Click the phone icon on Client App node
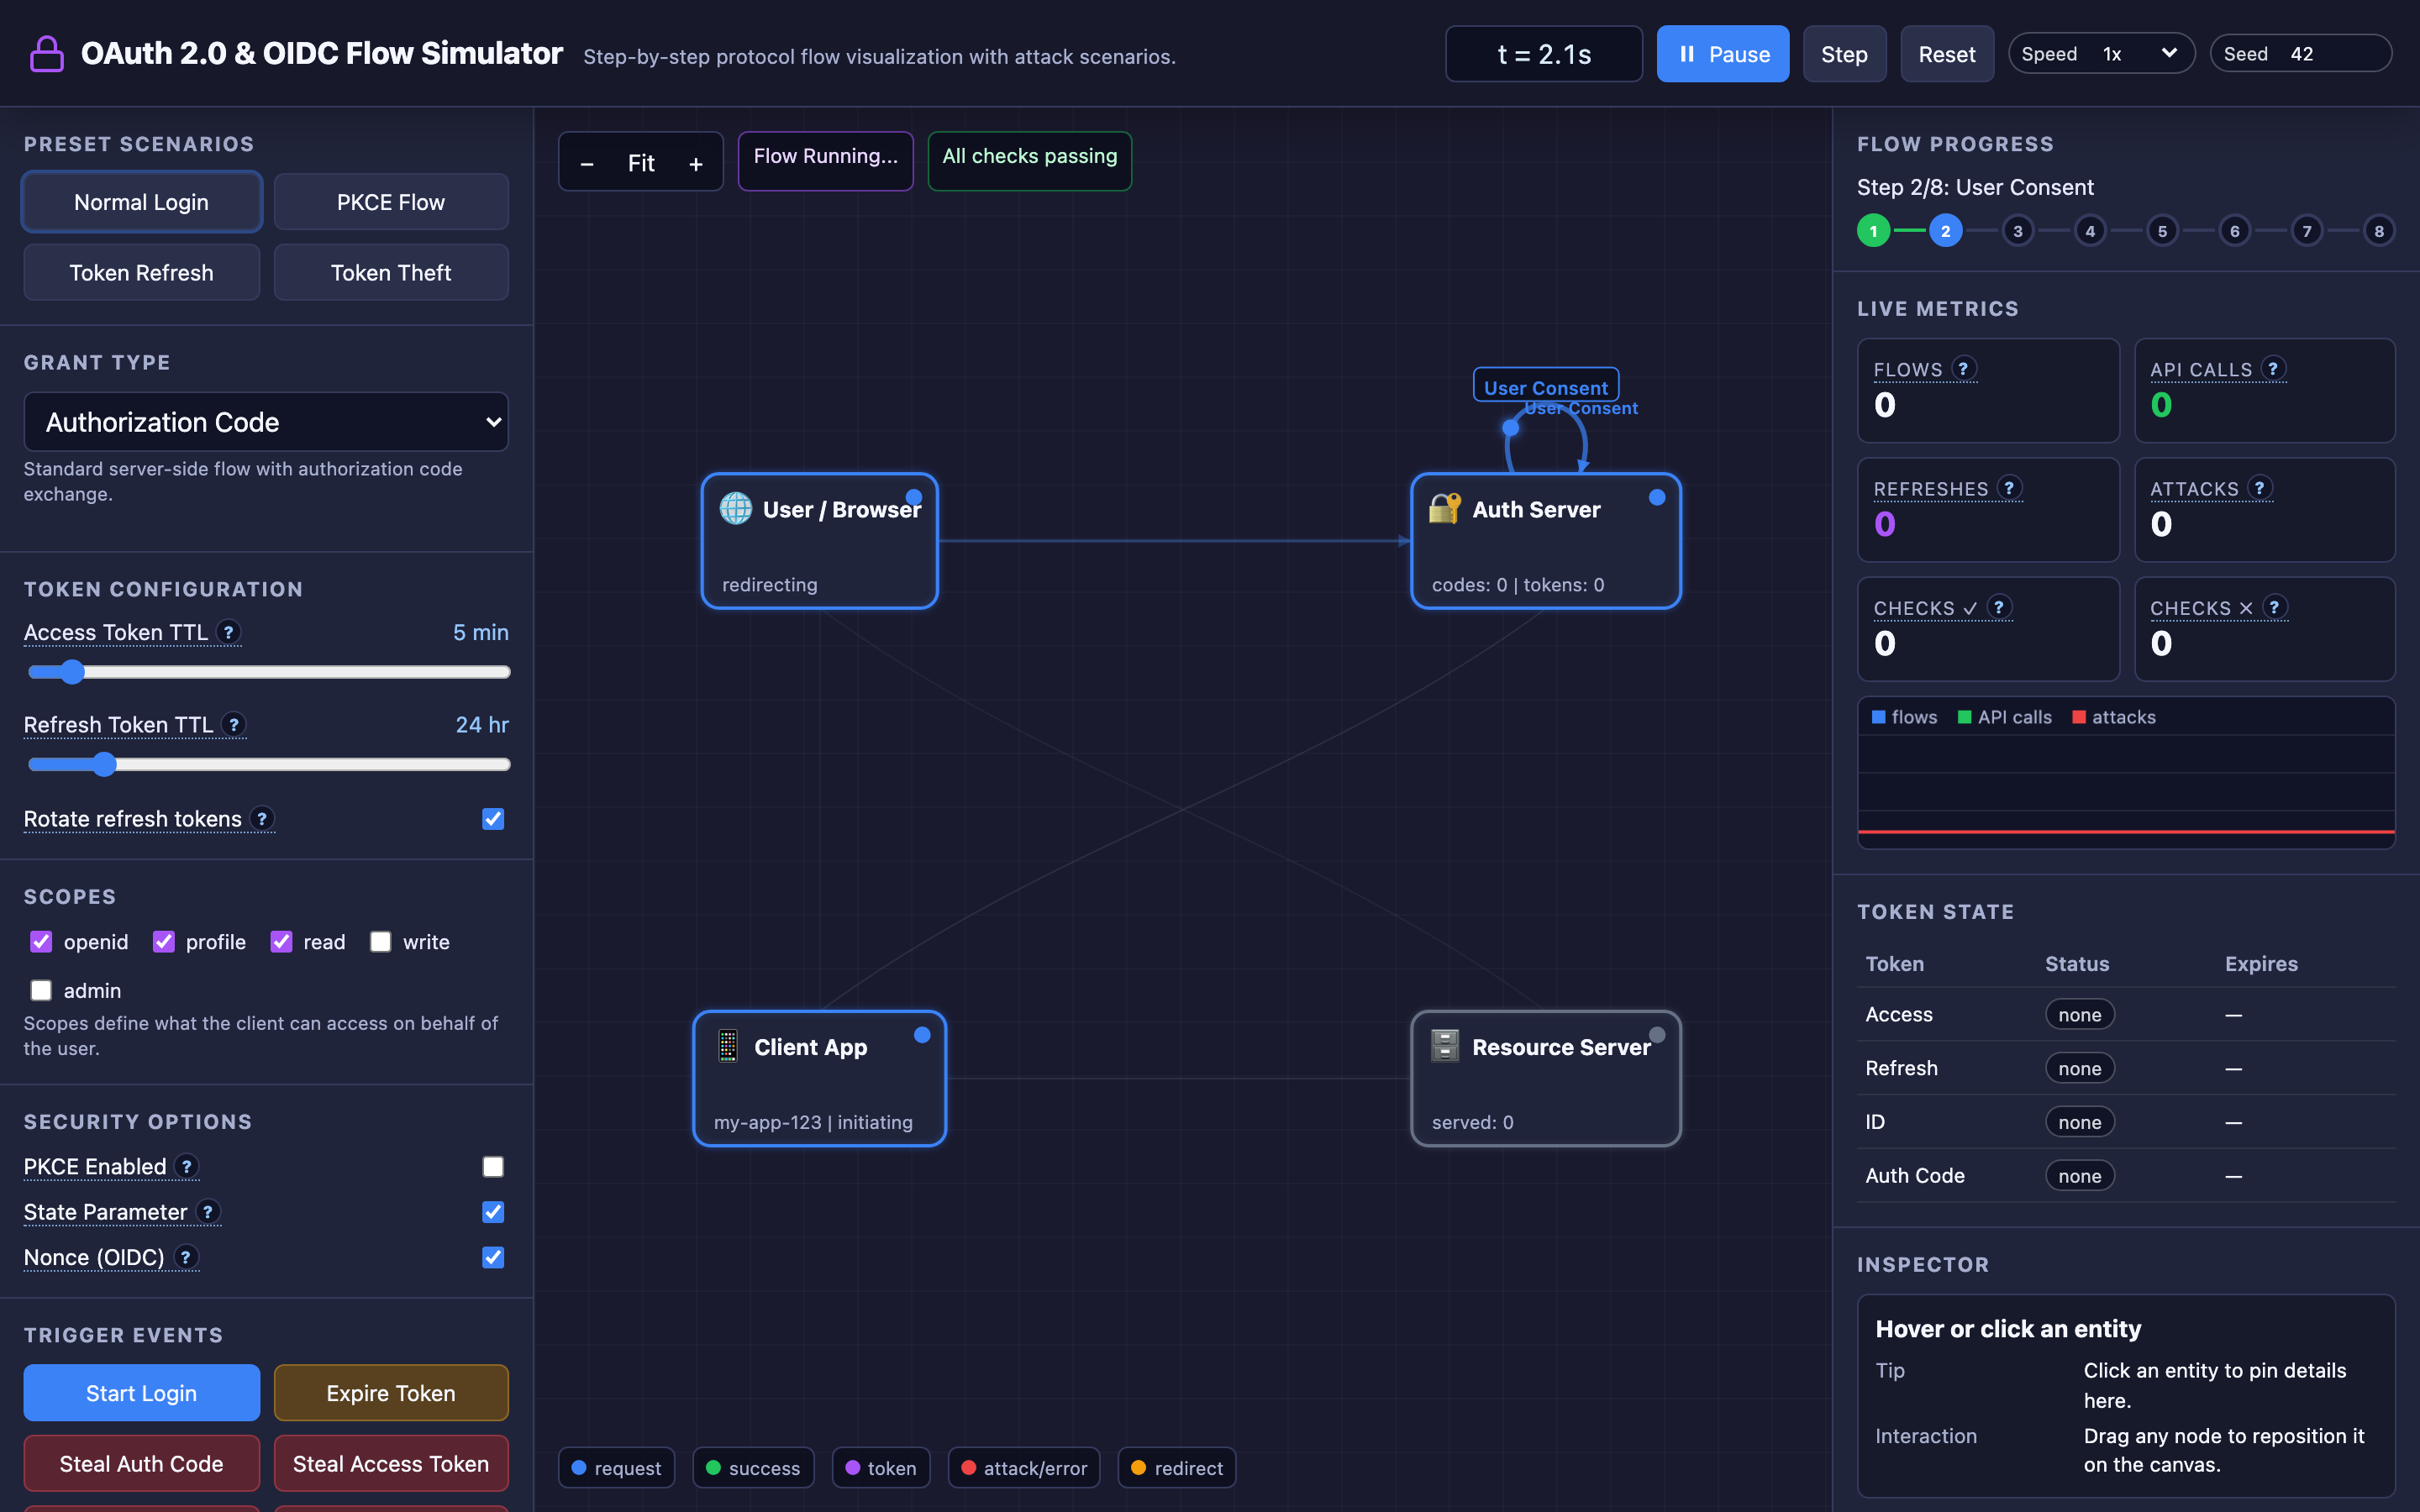This screenshot has width=2420, height=1512. 728,1046
